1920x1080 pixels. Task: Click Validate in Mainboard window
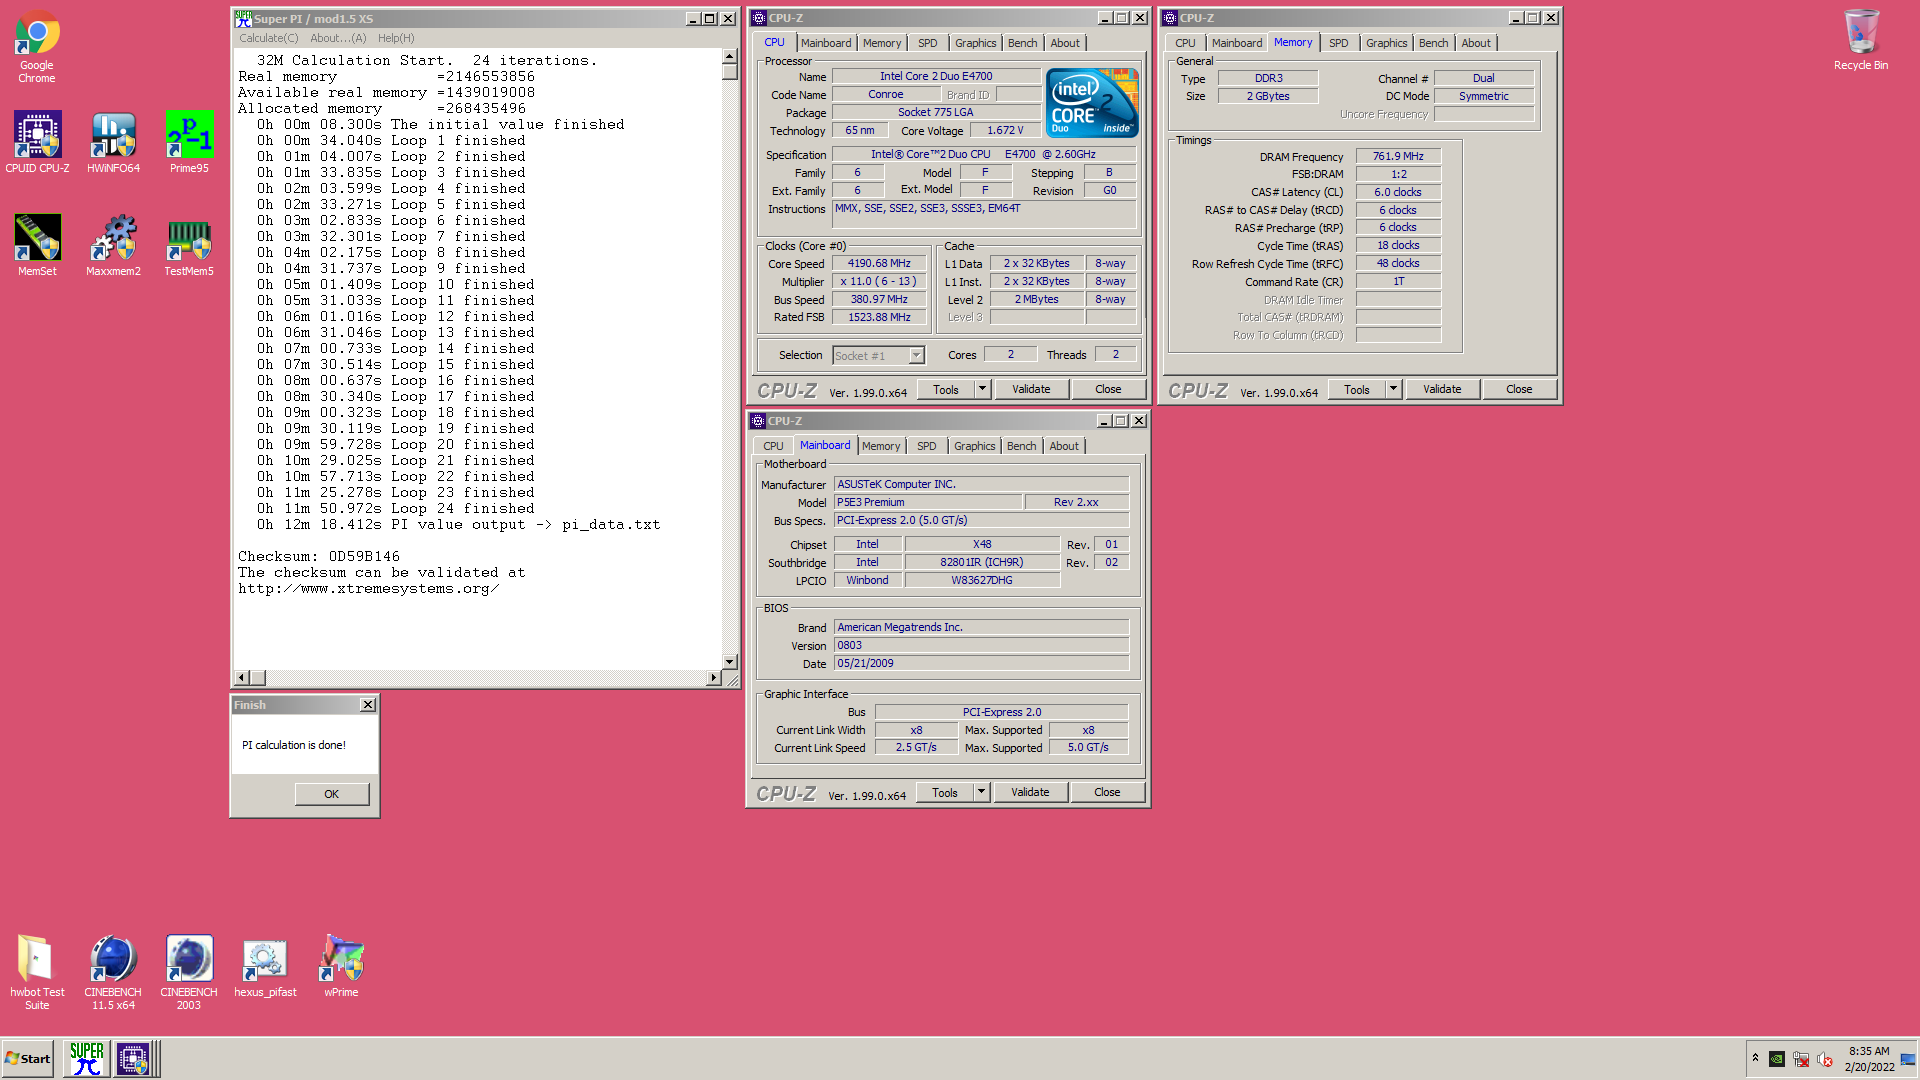[1030, 793]
